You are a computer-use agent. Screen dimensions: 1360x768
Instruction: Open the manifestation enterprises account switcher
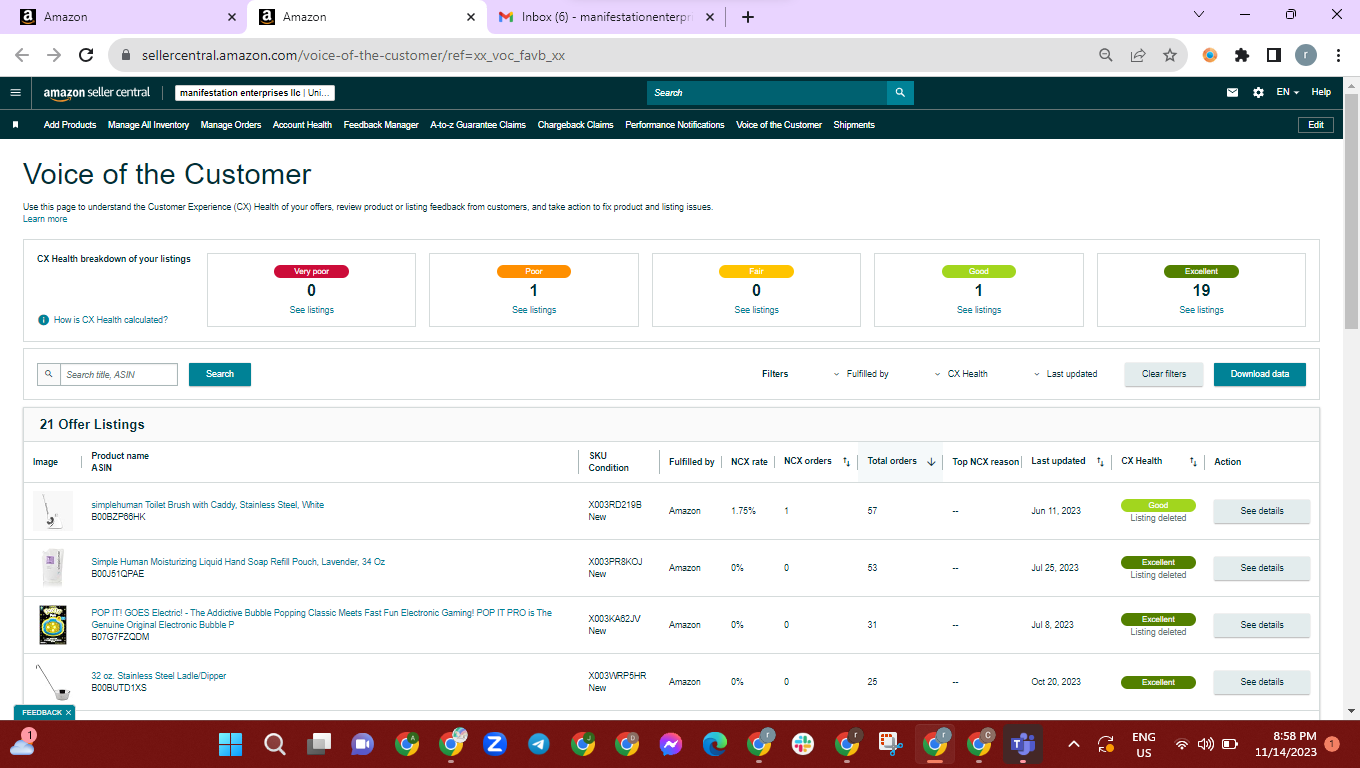tap(255, 93)
